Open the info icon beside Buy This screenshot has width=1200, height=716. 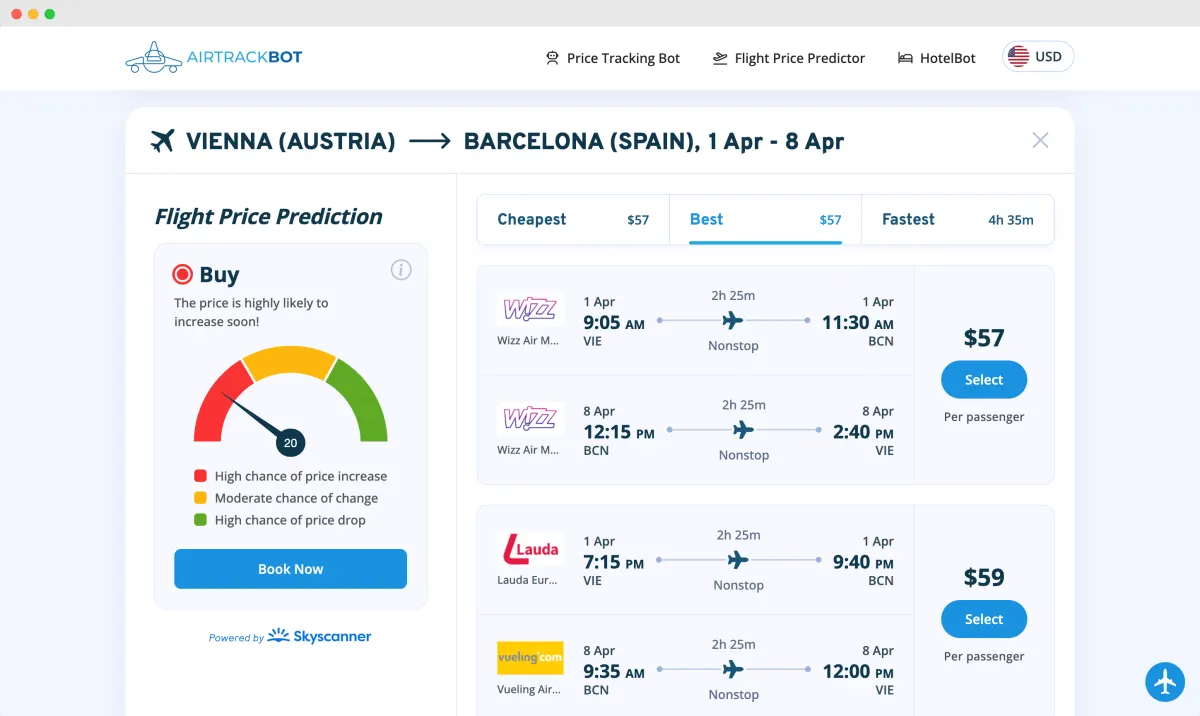pyautogui.click(x=401, y=270)
